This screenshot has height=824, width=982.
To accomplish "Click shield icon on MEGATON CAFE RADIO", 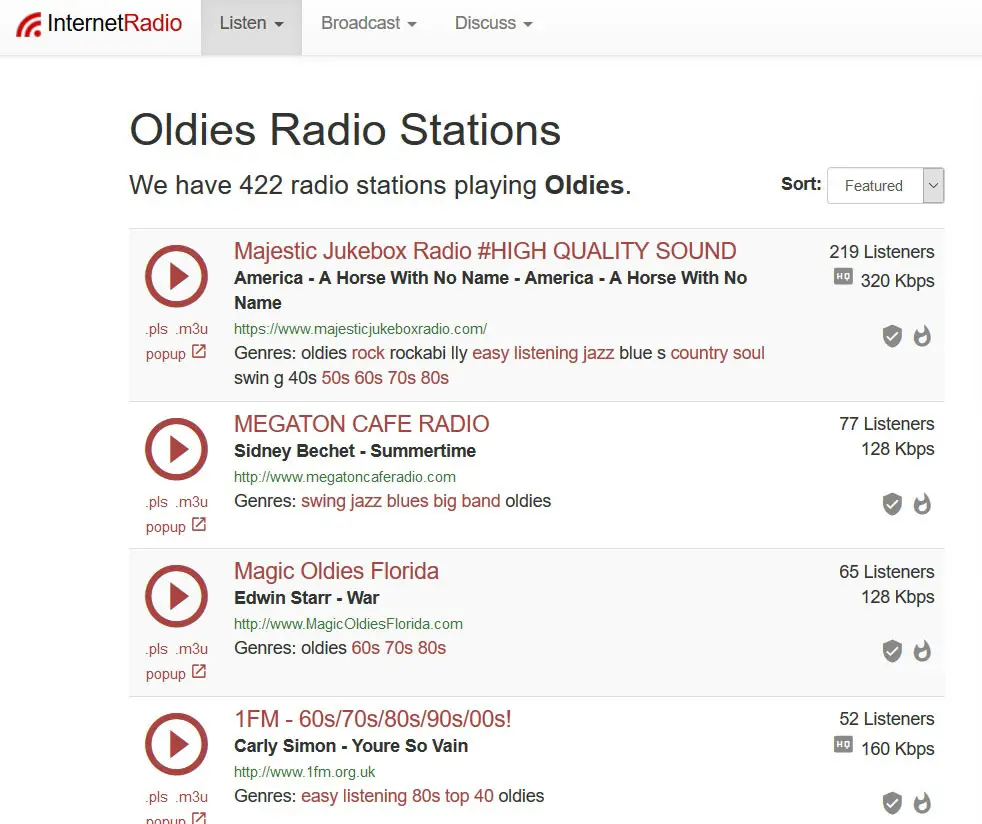I will [x=892, y=503].
